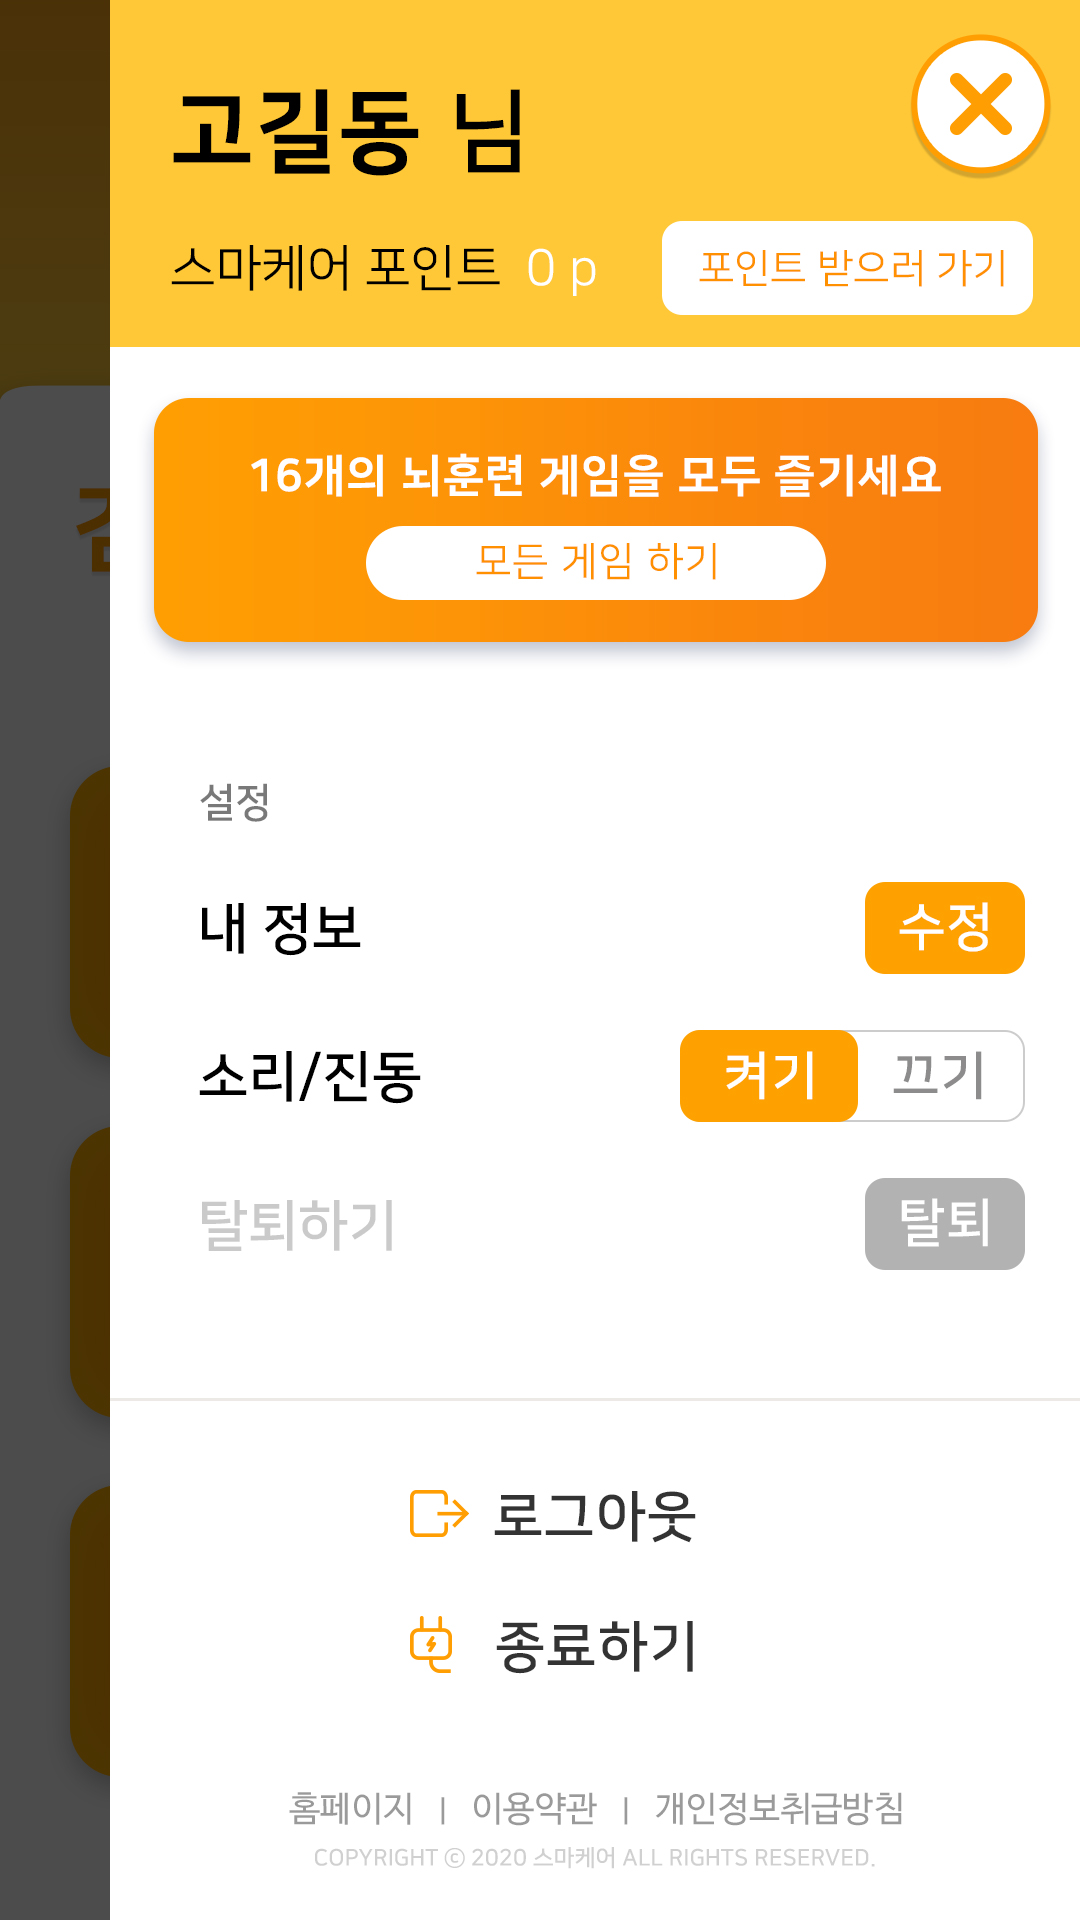Tap the 소리/진동 settings label
This screenshot has height=1920, width=1080.
point(310,1076)
